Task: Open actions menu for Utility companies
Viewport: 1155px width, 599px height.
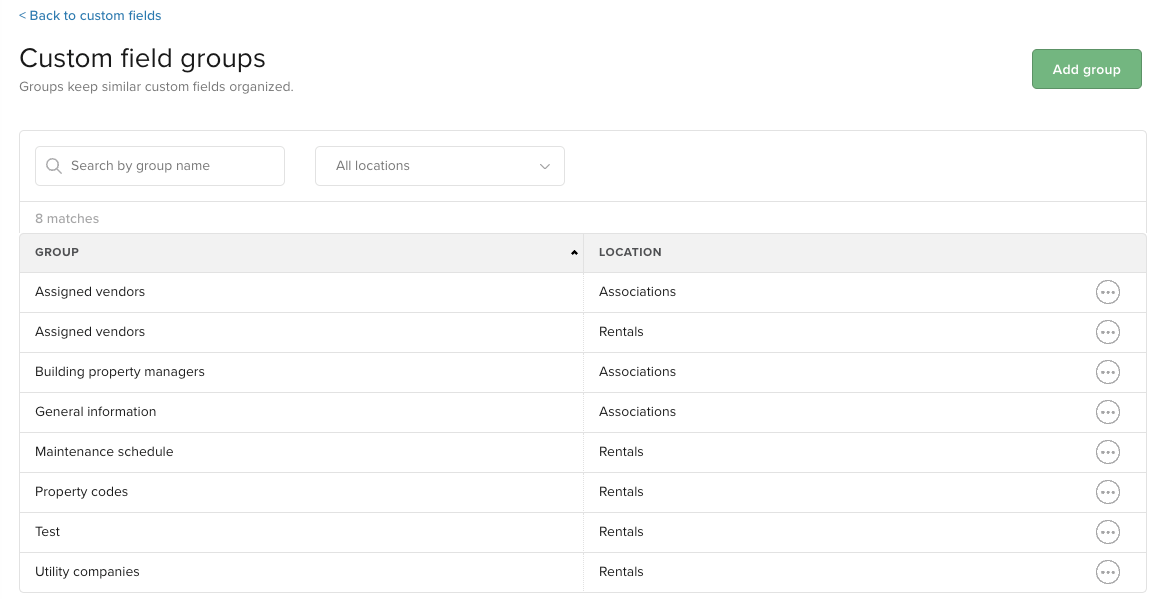Action: point(1108,572)
